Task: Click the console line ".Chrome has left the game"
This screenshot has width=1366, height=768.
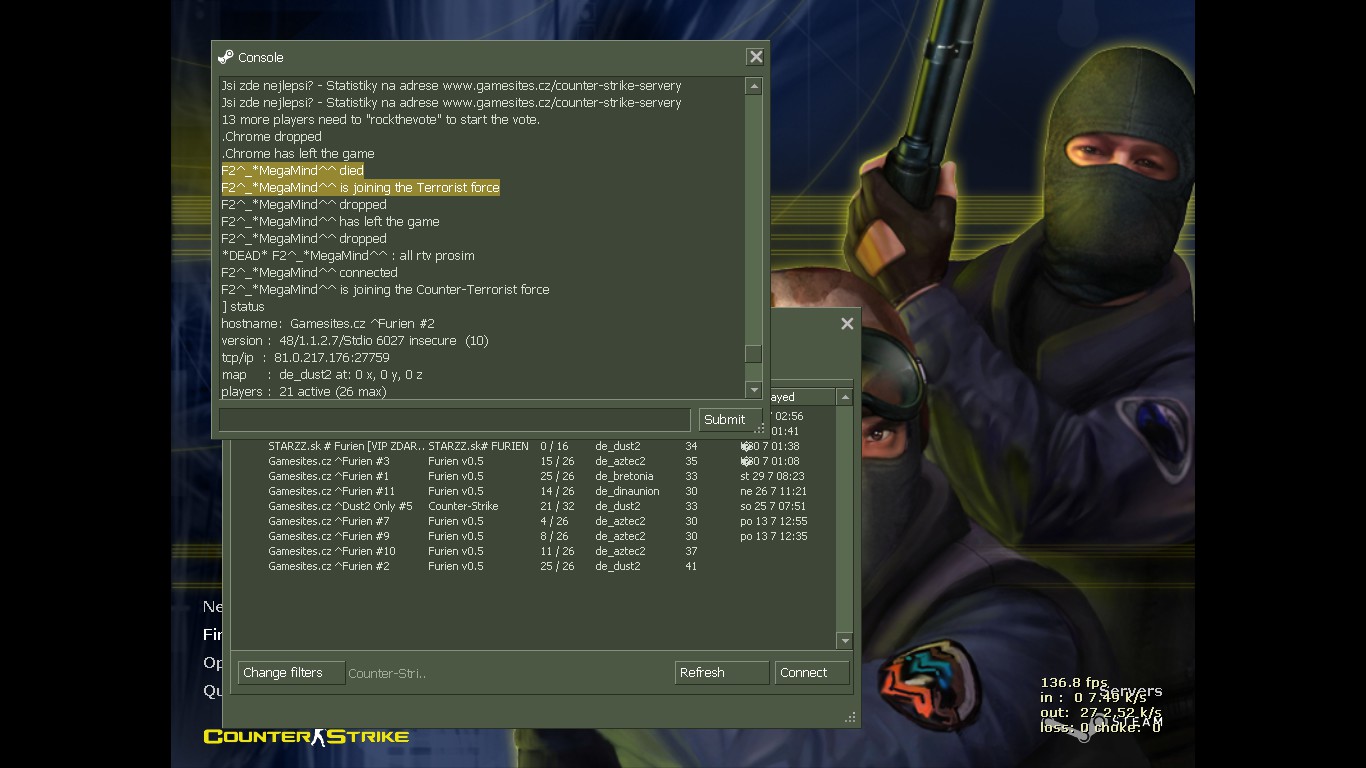Action: tap(298, 153)
